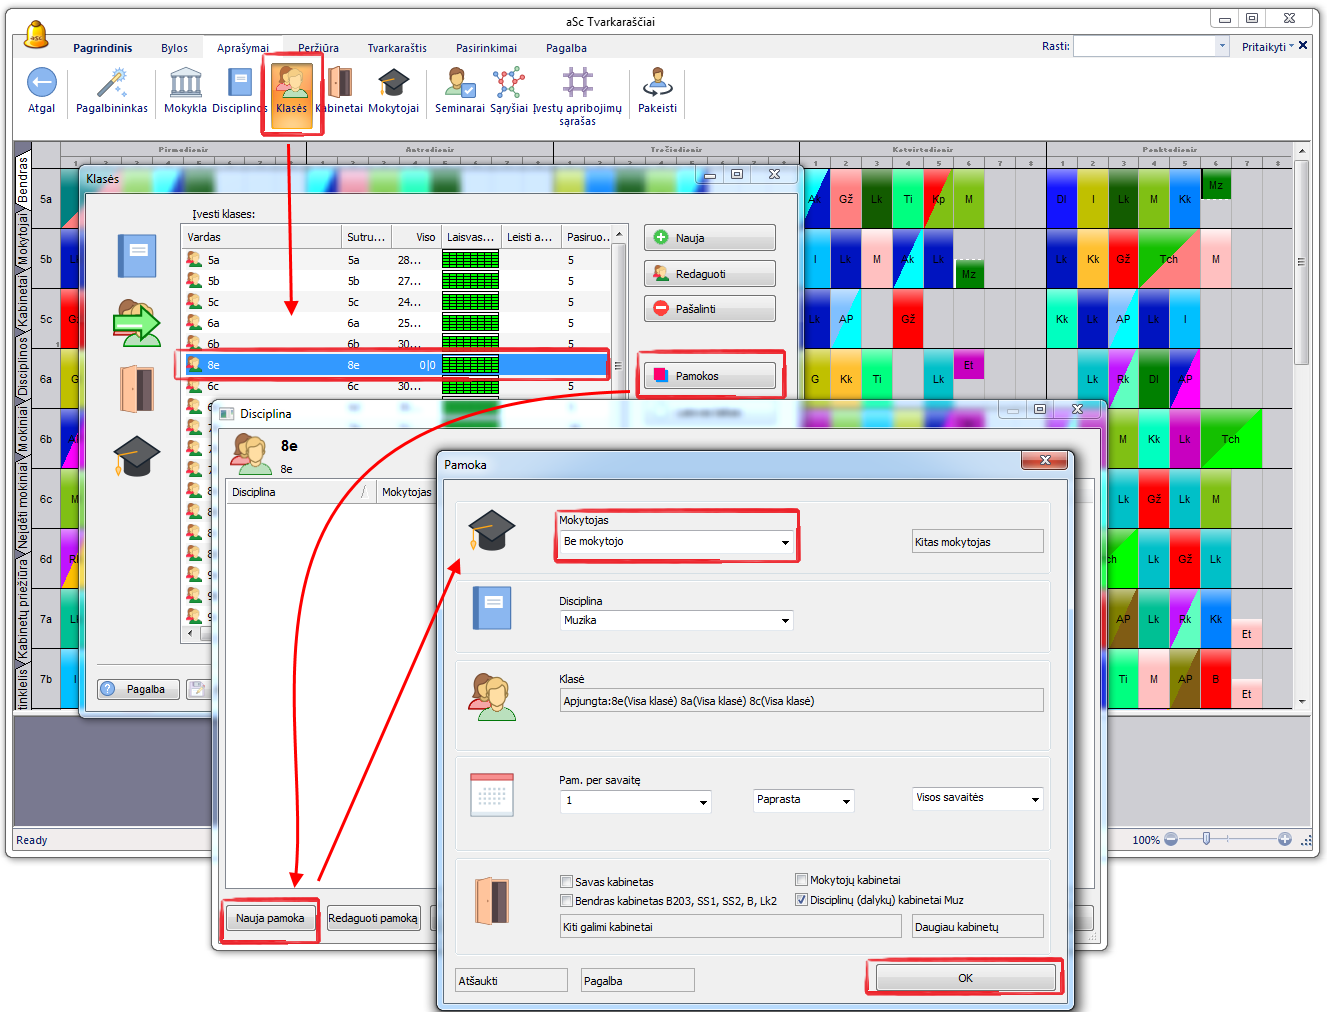This screenshot has height=1012, width=1327.
Task: Adjust the zoom slider in status bar
Action: 1207,839
